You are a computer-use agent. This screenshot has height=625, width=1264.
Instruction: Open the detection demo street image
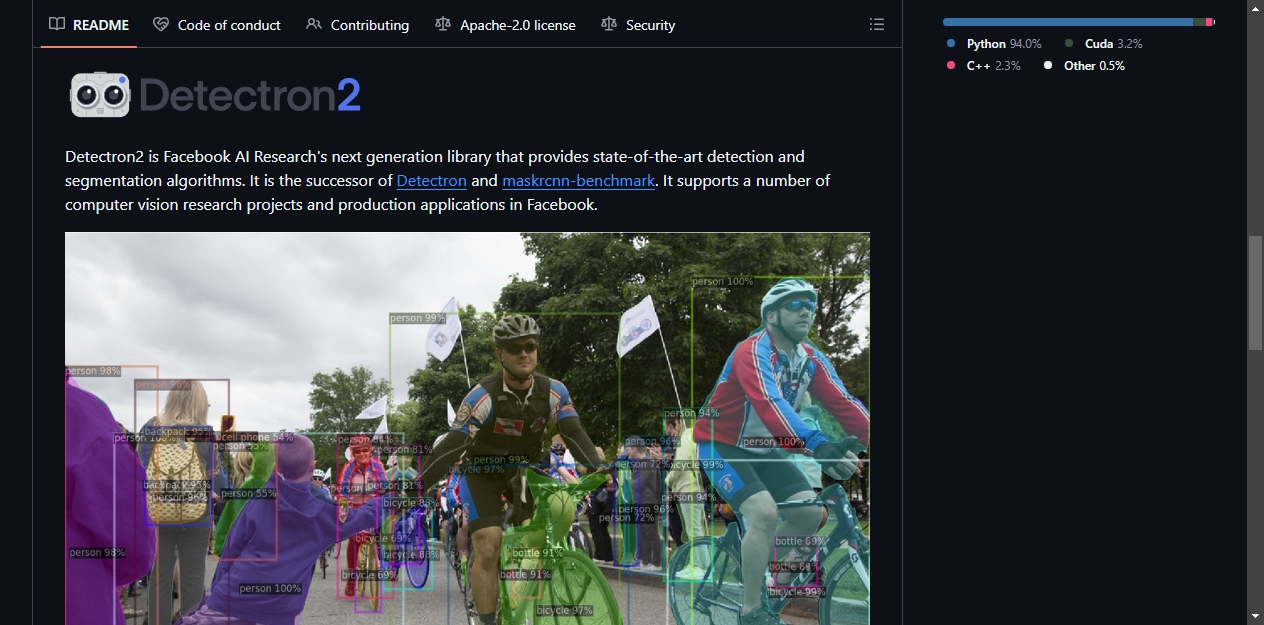pos(467,429)
